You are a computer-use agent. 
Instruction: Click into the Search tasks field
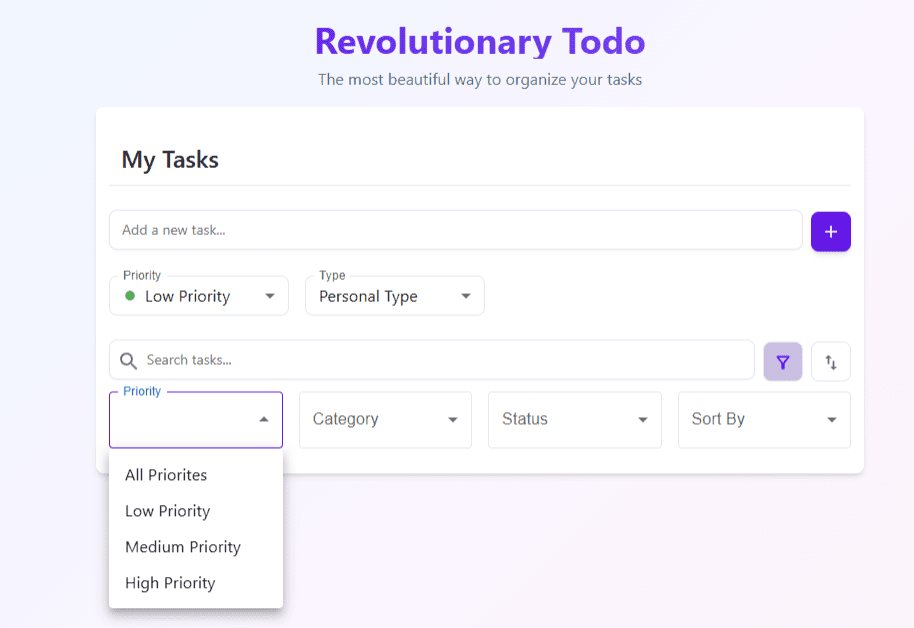[432, 360]
